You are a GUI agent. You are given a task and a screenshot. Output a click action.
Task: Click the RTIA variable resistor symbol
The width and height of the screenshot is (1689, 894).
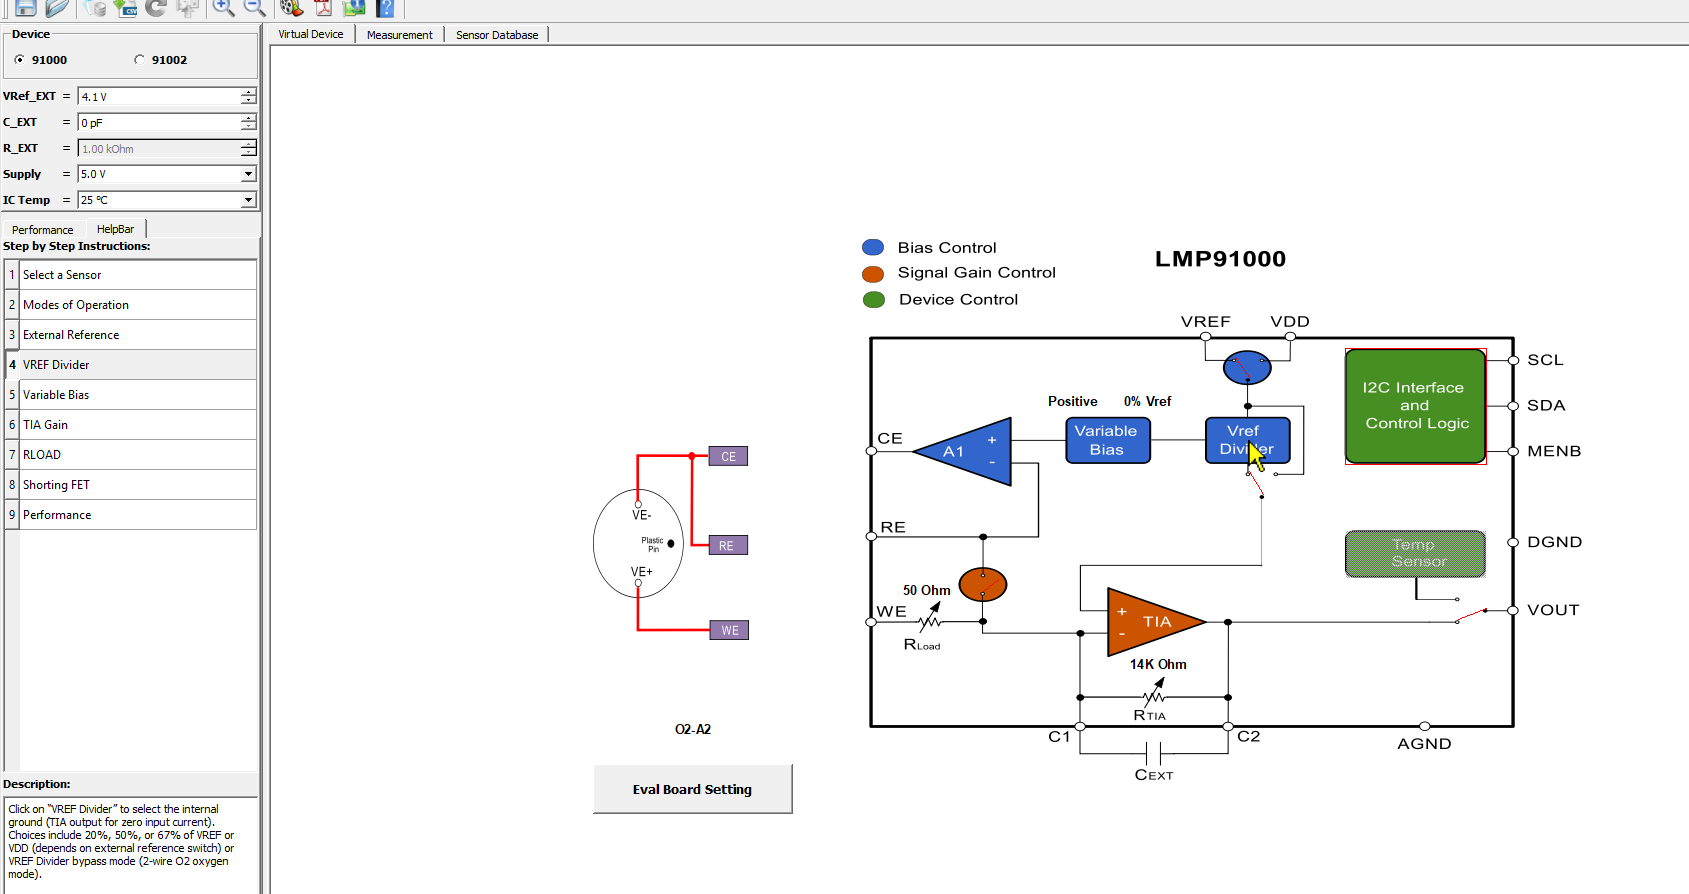(1154, 695)
